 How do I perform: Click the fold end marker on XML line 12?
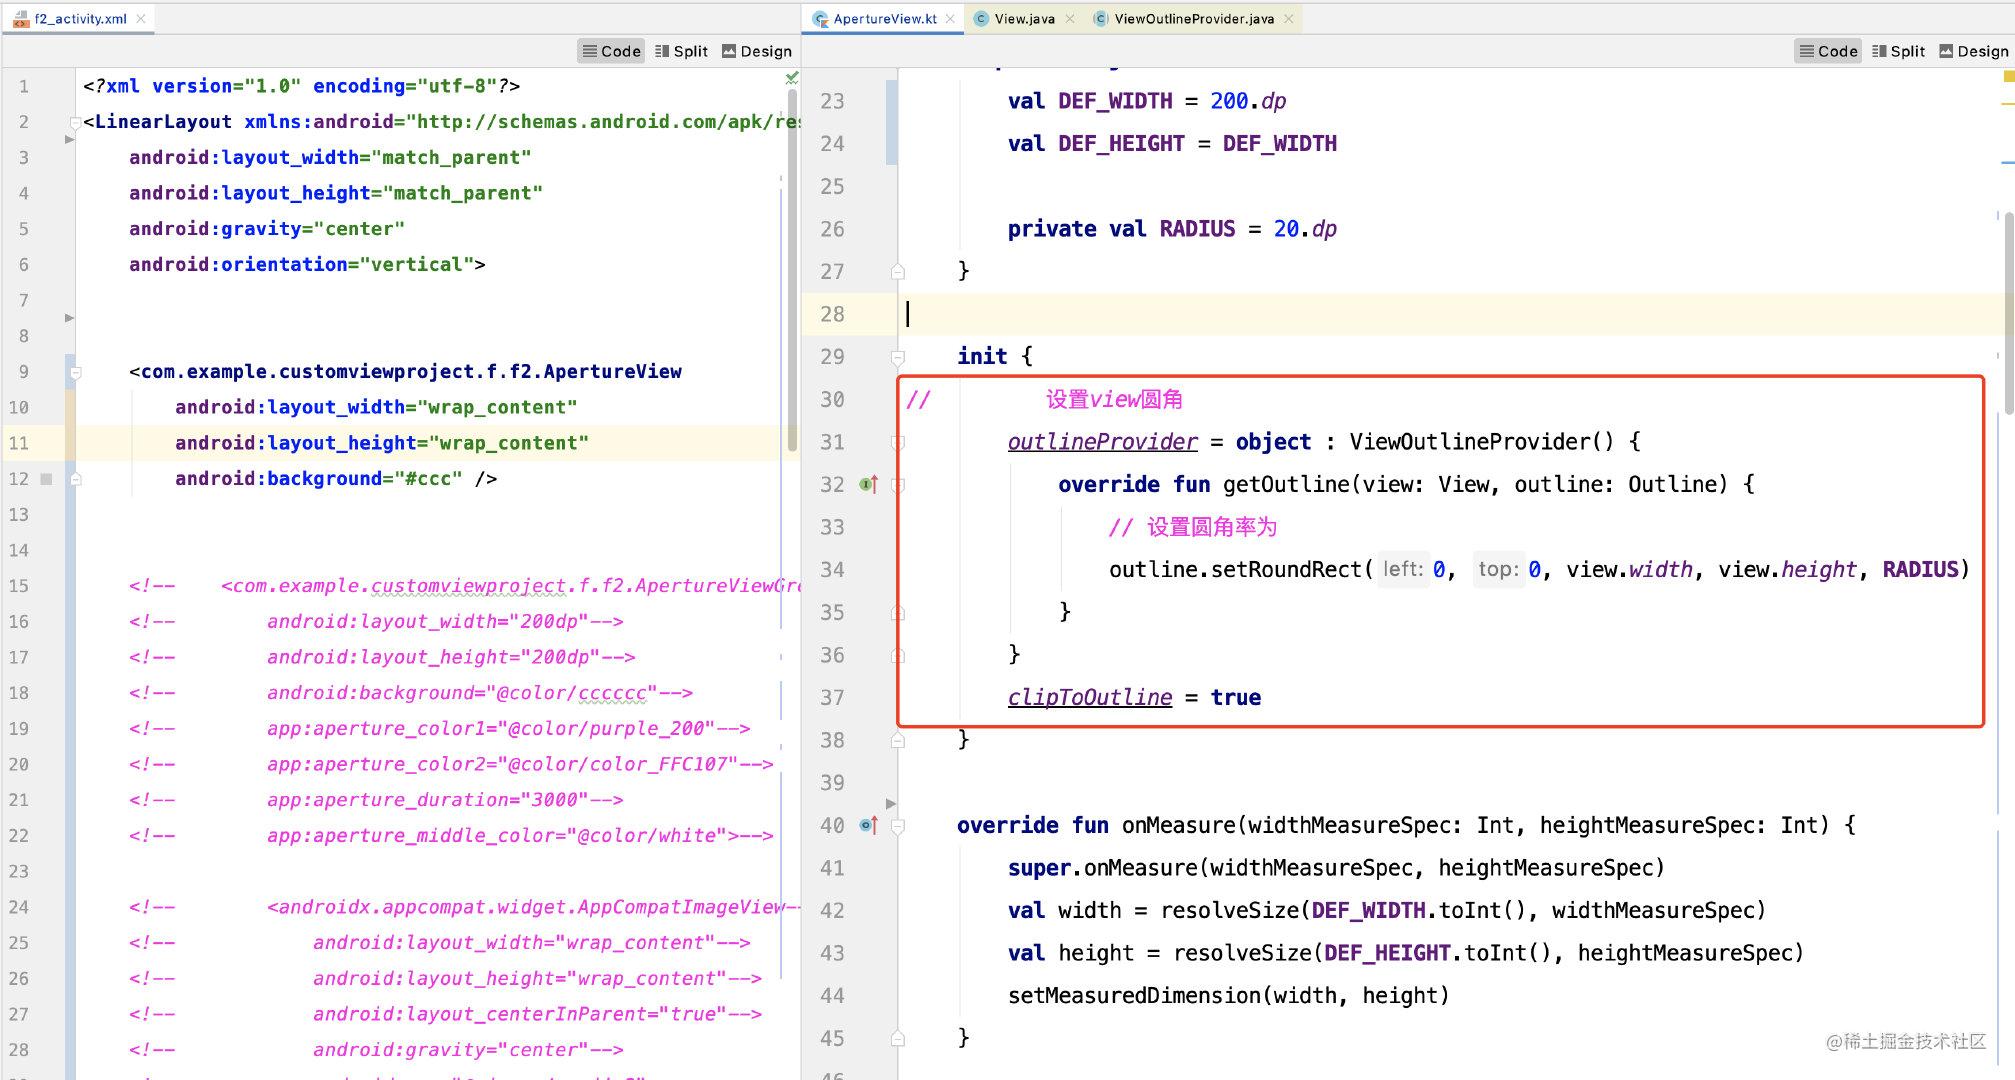point(75,479)
